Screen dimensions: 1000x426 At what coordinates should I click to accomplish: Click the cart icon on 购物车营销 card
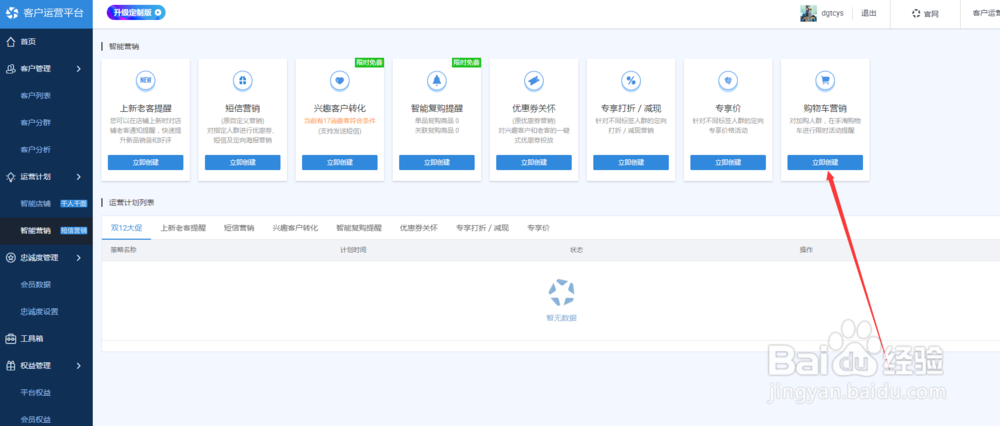point(825,80)
